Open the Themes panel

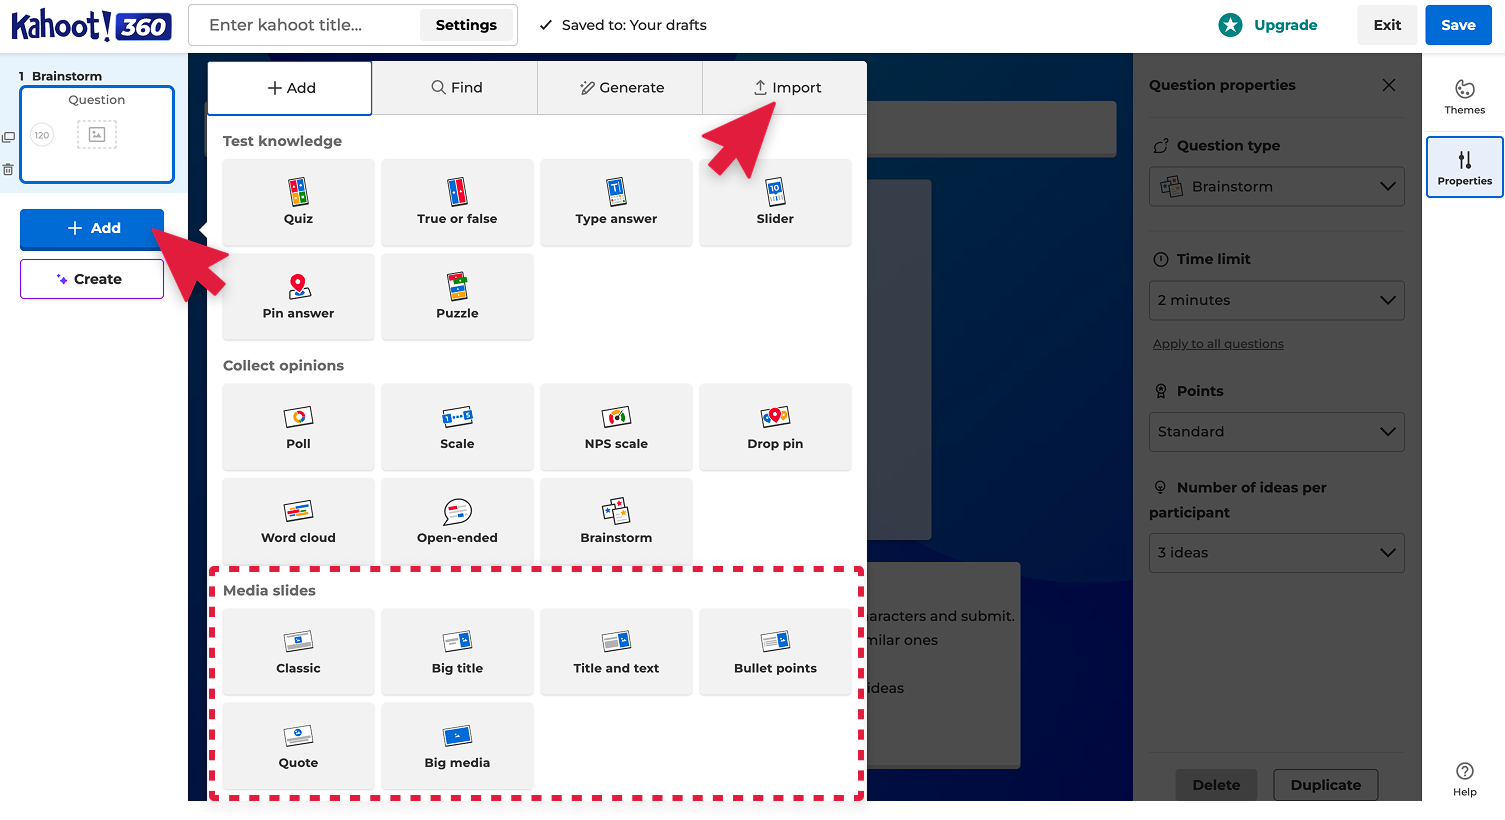coord(1464,97)
